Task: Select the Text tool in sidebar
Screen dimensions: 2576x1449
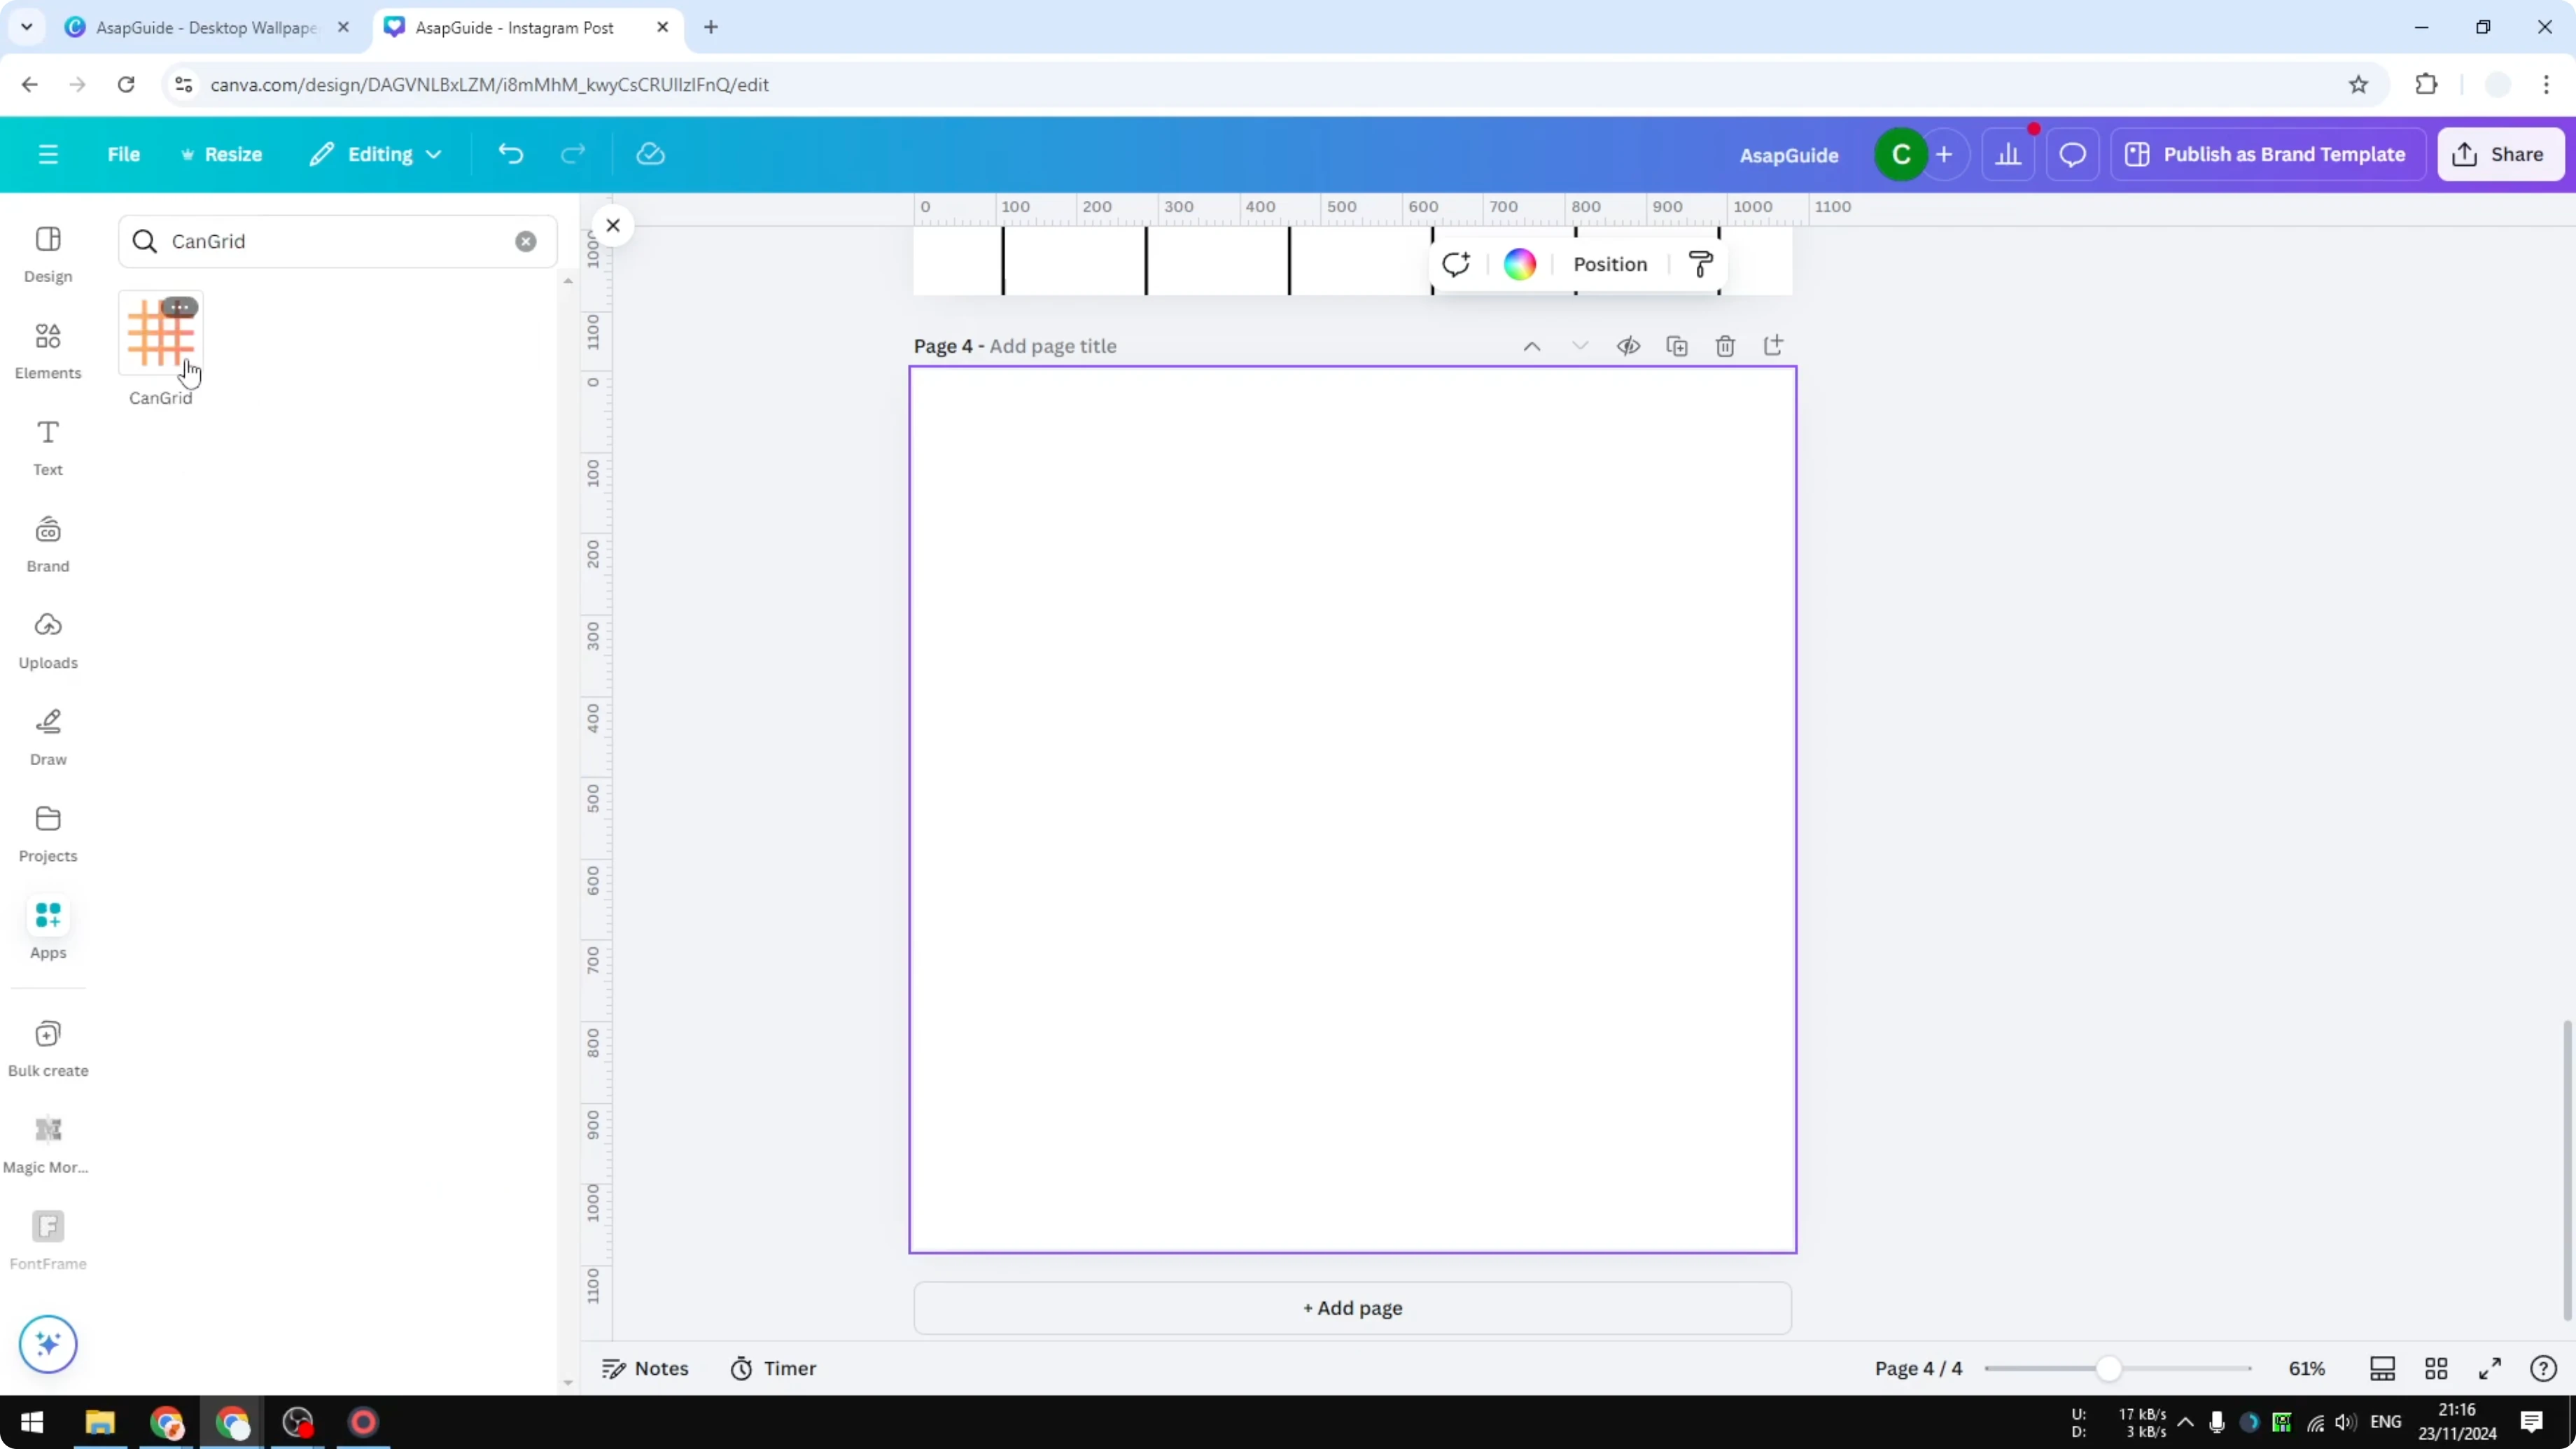Action: click(x=47, y=446)
